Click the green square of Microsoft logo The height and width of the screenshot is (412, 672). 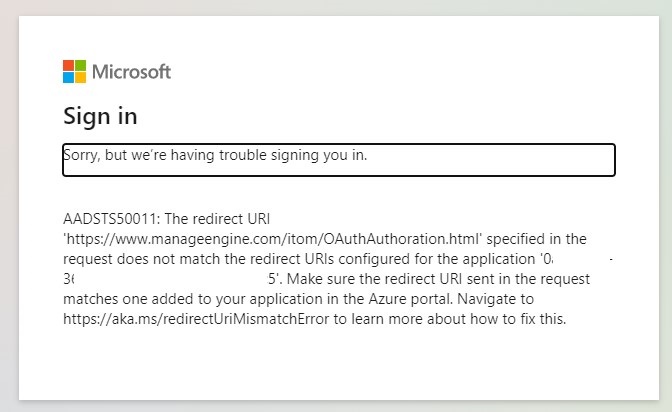tap(81, 65)
